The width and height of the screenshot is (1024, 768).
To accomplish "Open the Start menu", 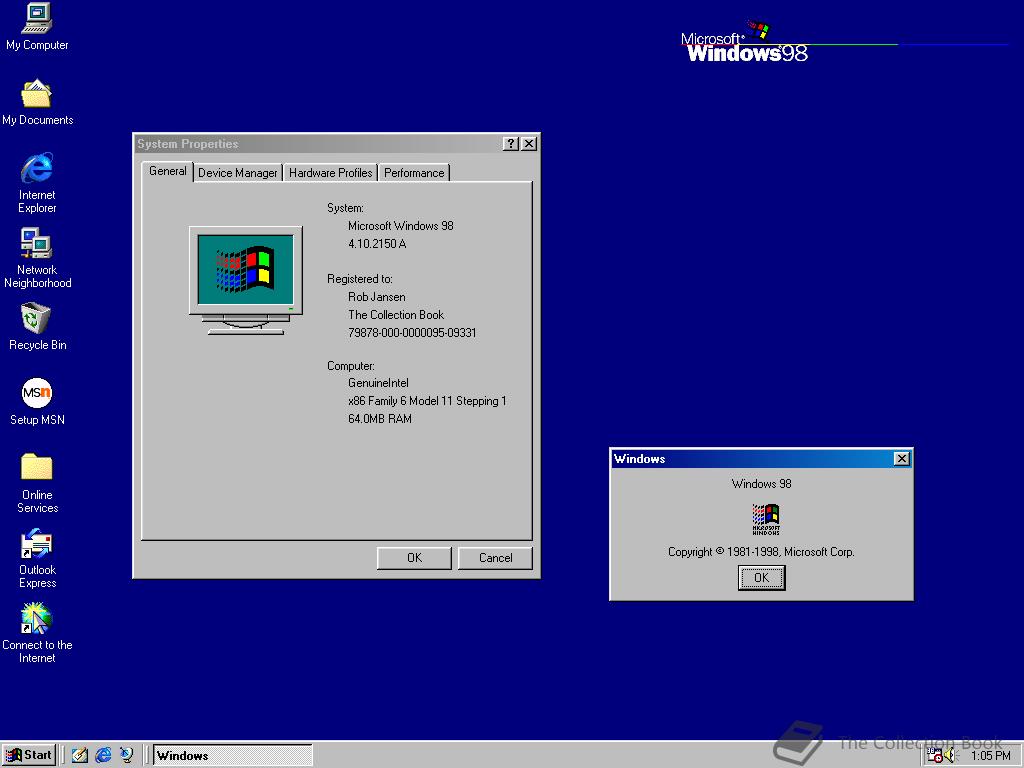I will click(x=29, y=755).
